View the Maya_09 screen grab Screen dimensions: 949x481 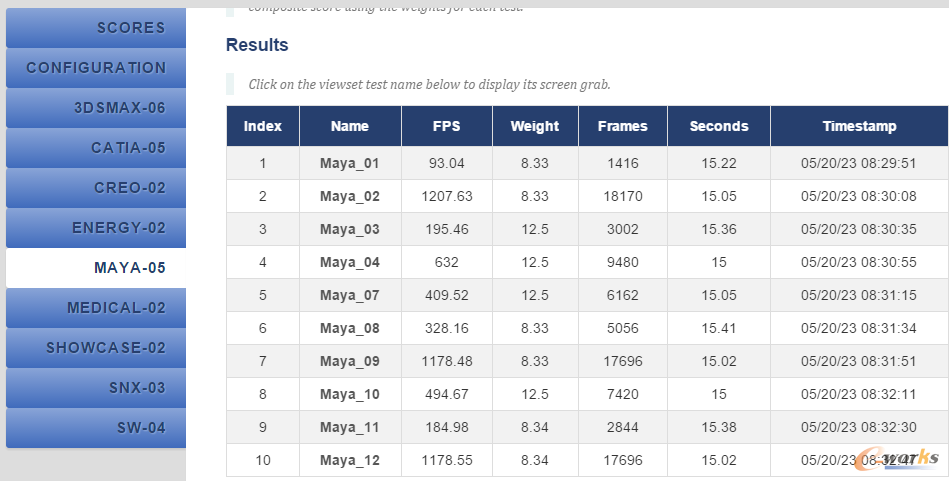[350, 361]
